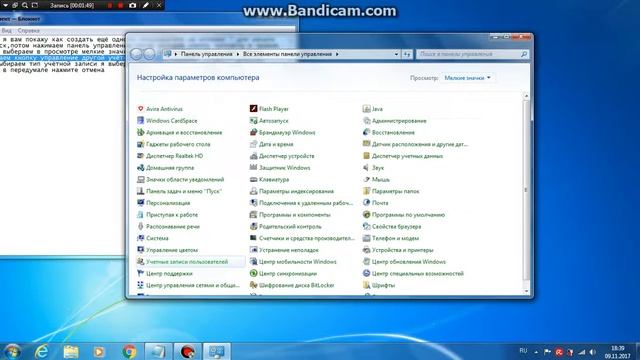Open Internet Explorer from taskbar
640x360 pixels.
pos(42,351)
